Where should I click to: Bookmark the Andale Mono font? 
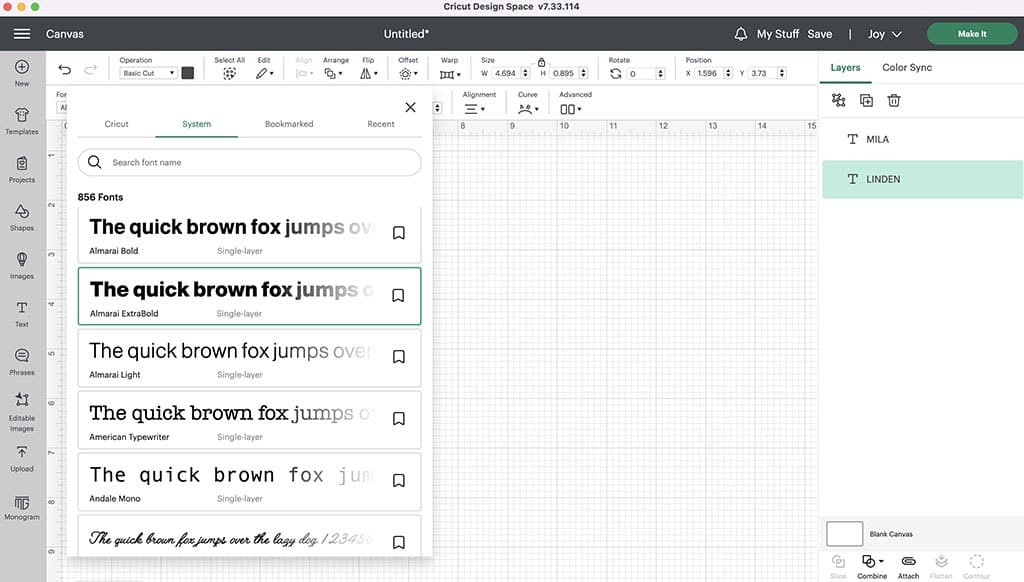(x=398, y=480)
